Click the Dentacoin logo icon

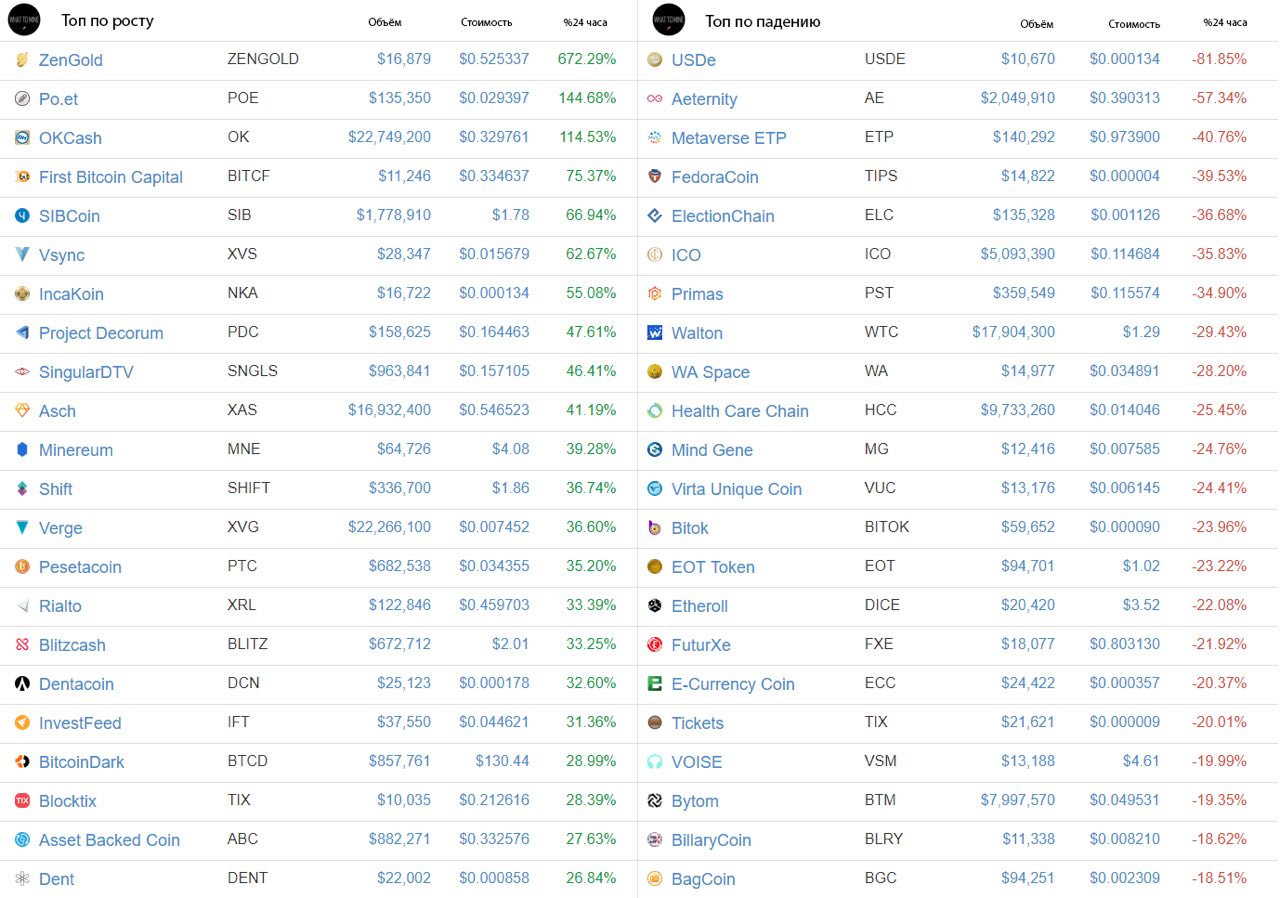pyautogui.click(x=22, y=684)
